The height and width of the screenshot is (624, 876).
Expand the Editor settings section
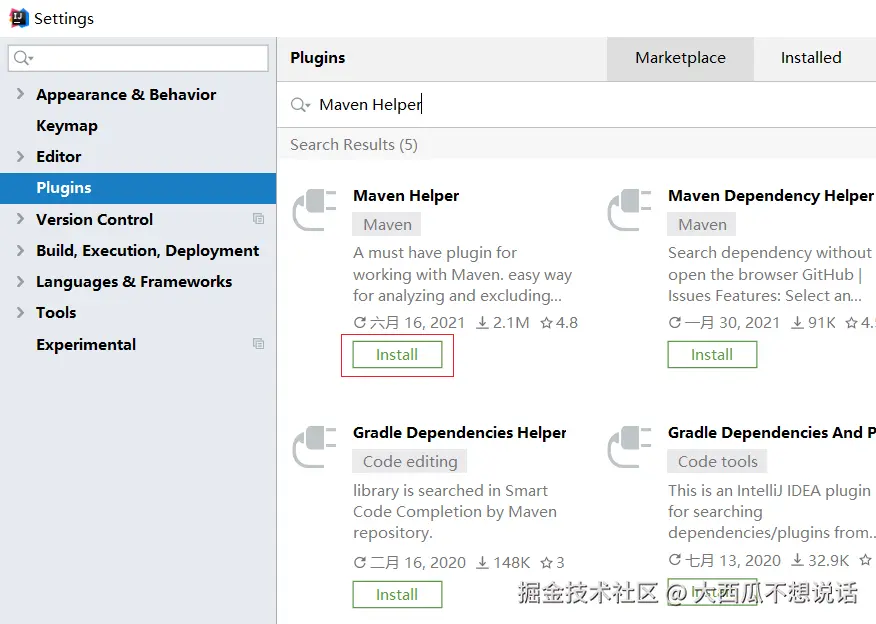[x=20, y=156]
